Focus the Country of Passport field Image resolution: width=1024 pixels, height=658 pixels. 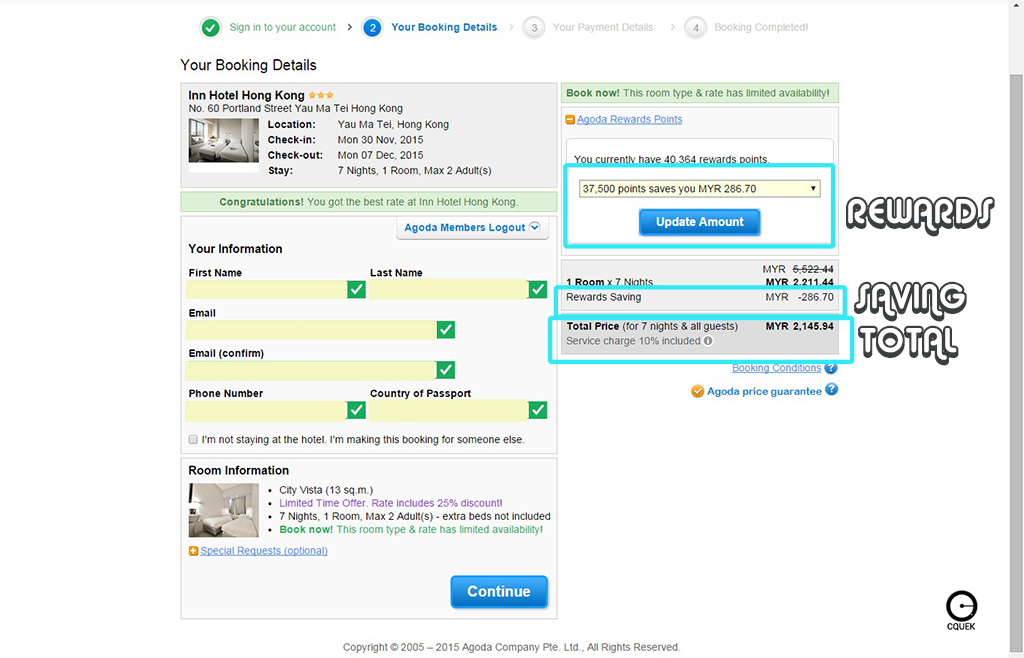pos(449,410)
